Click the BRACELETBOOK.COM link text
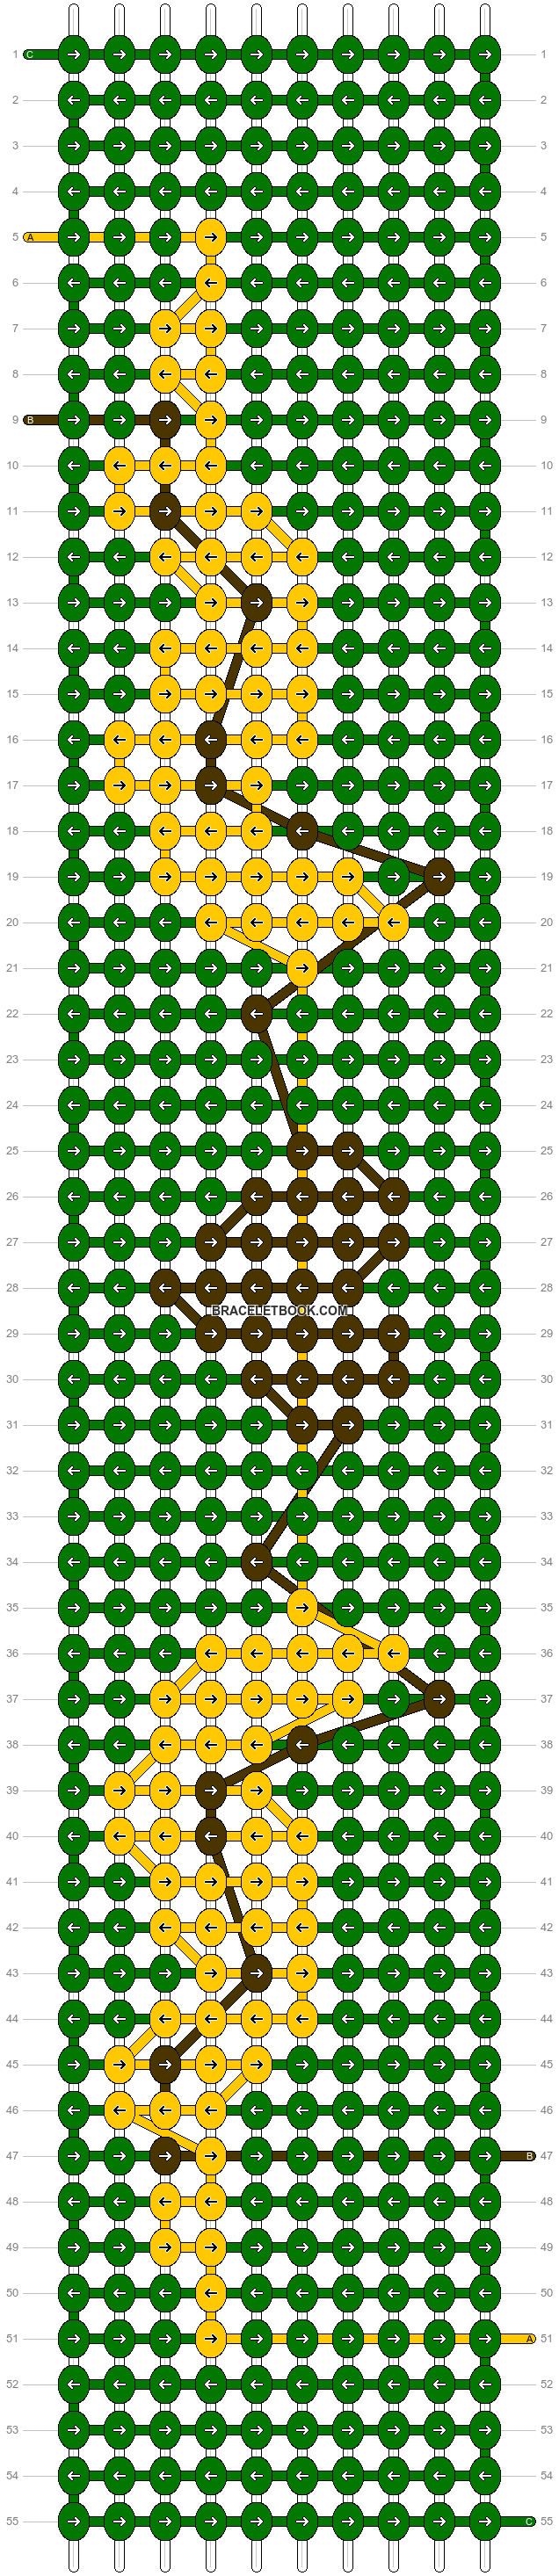Image resolution: width=559 pixels, height=2576 pixels. pyautogui.click(x=280, y=1310)
